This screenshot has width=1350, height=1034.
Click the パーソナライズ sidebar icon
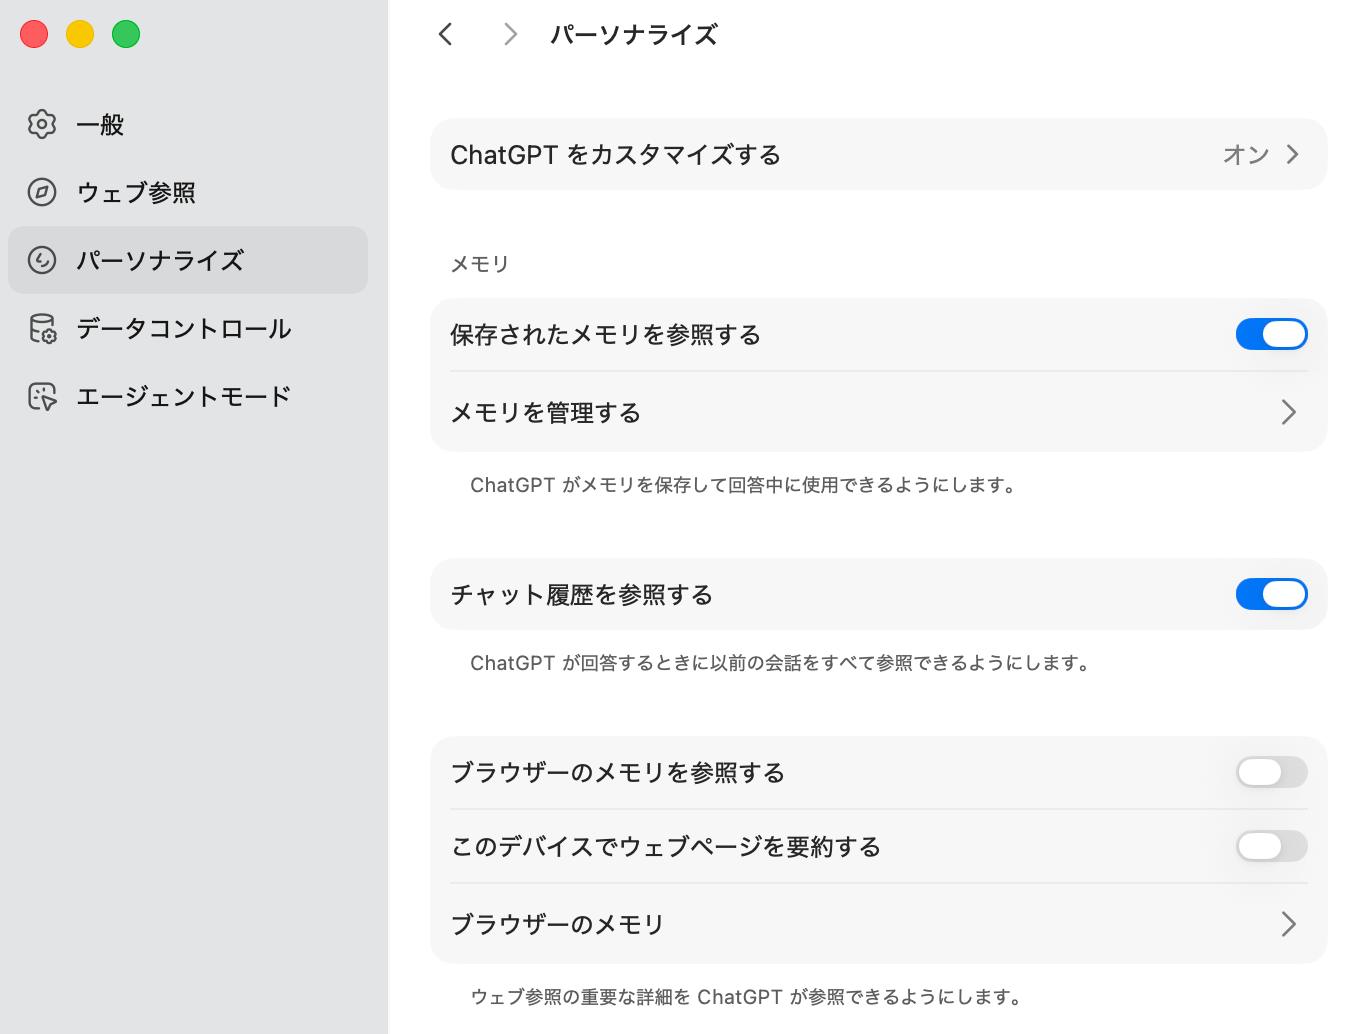click(x=42, y=260)
